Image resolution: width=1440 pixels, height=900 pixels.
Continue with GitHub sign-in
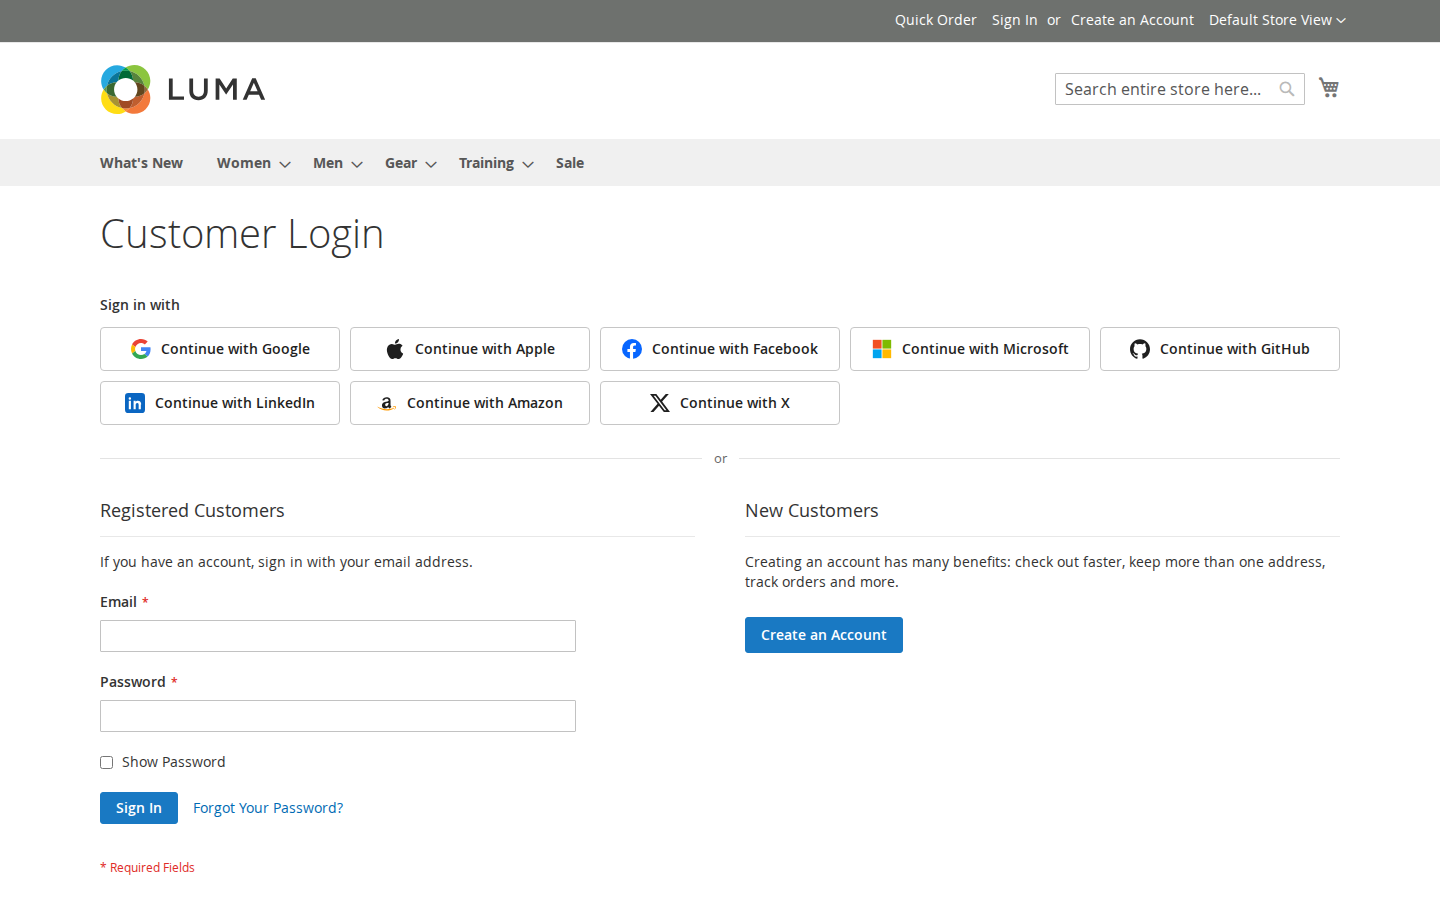pyautogui.click(x=1220, y=349)
